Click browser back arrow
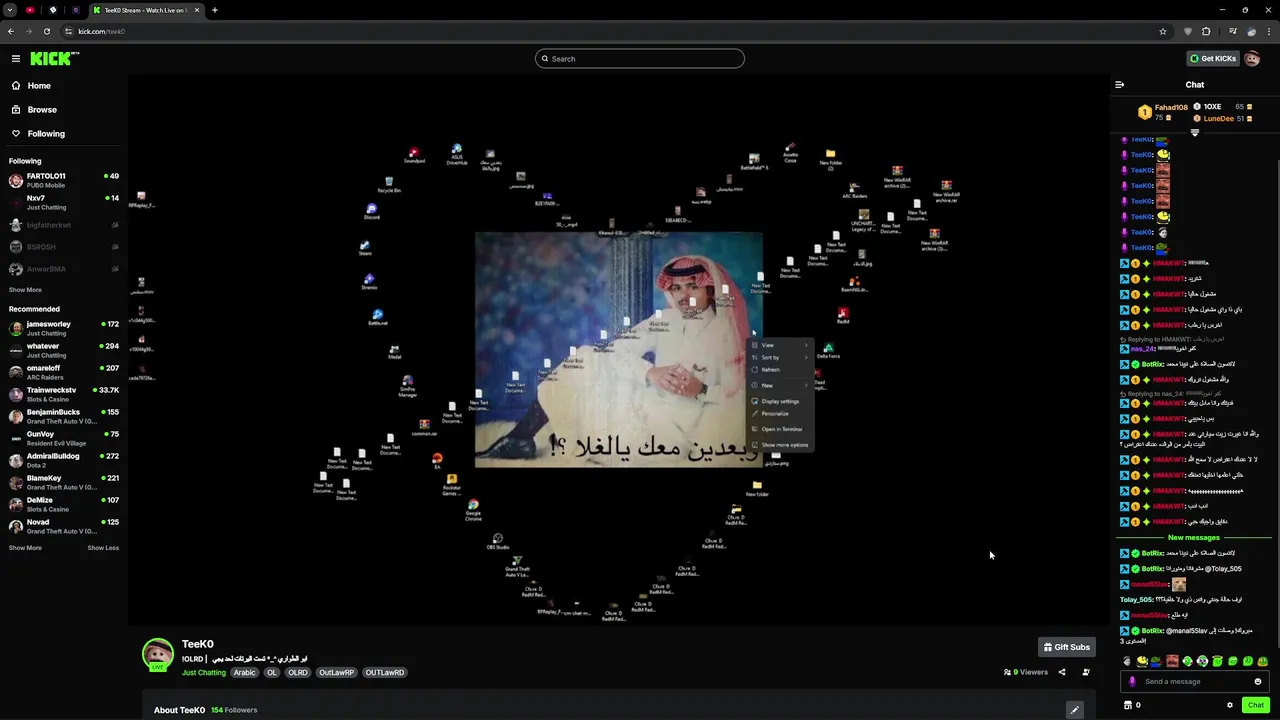 [x=11, y=31]
